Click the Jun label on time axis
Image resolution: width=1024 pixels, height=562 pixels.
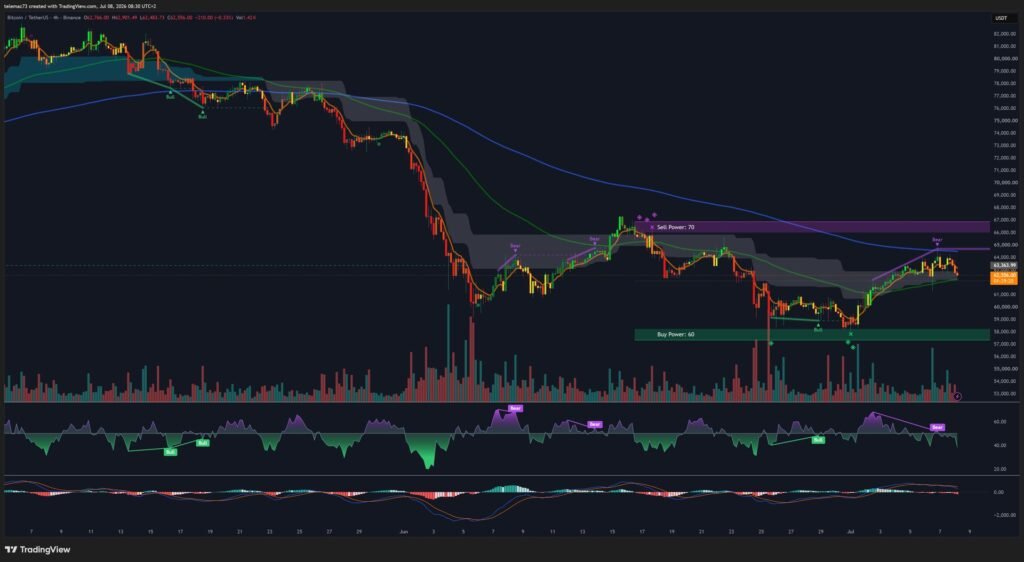tap(404, 532)
